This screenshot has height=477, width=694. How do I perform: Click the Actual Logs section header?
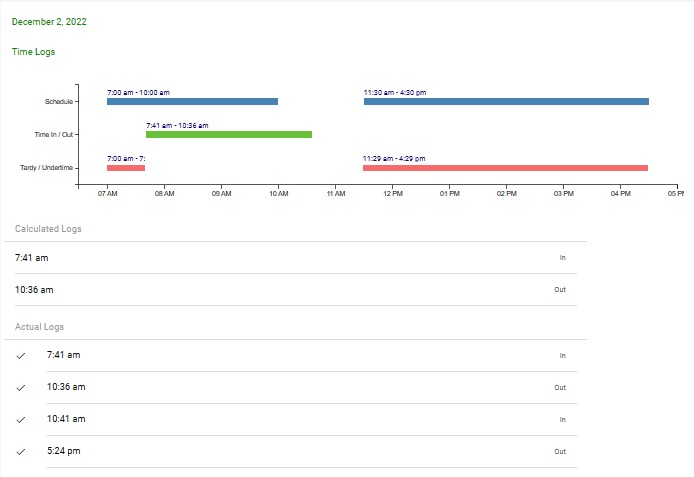40,327
